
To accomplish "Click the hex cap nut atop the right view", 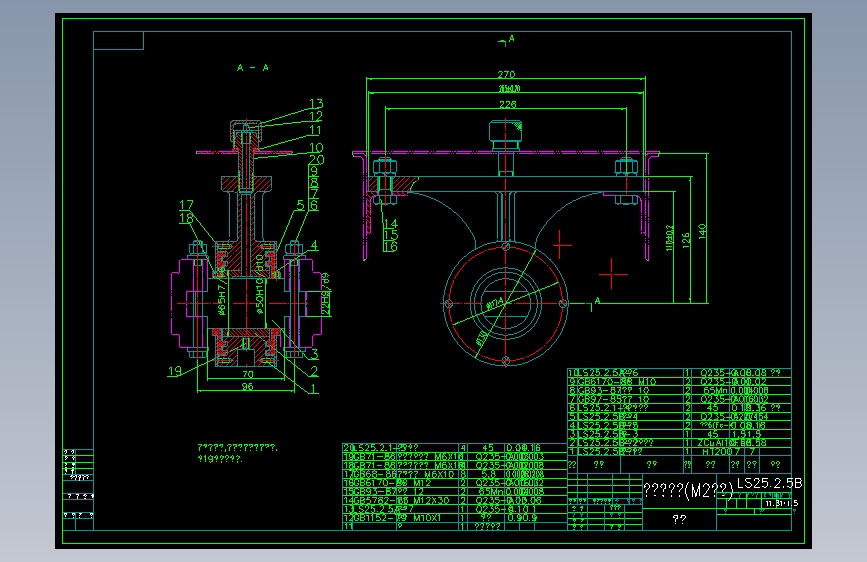I will (505, 134).
